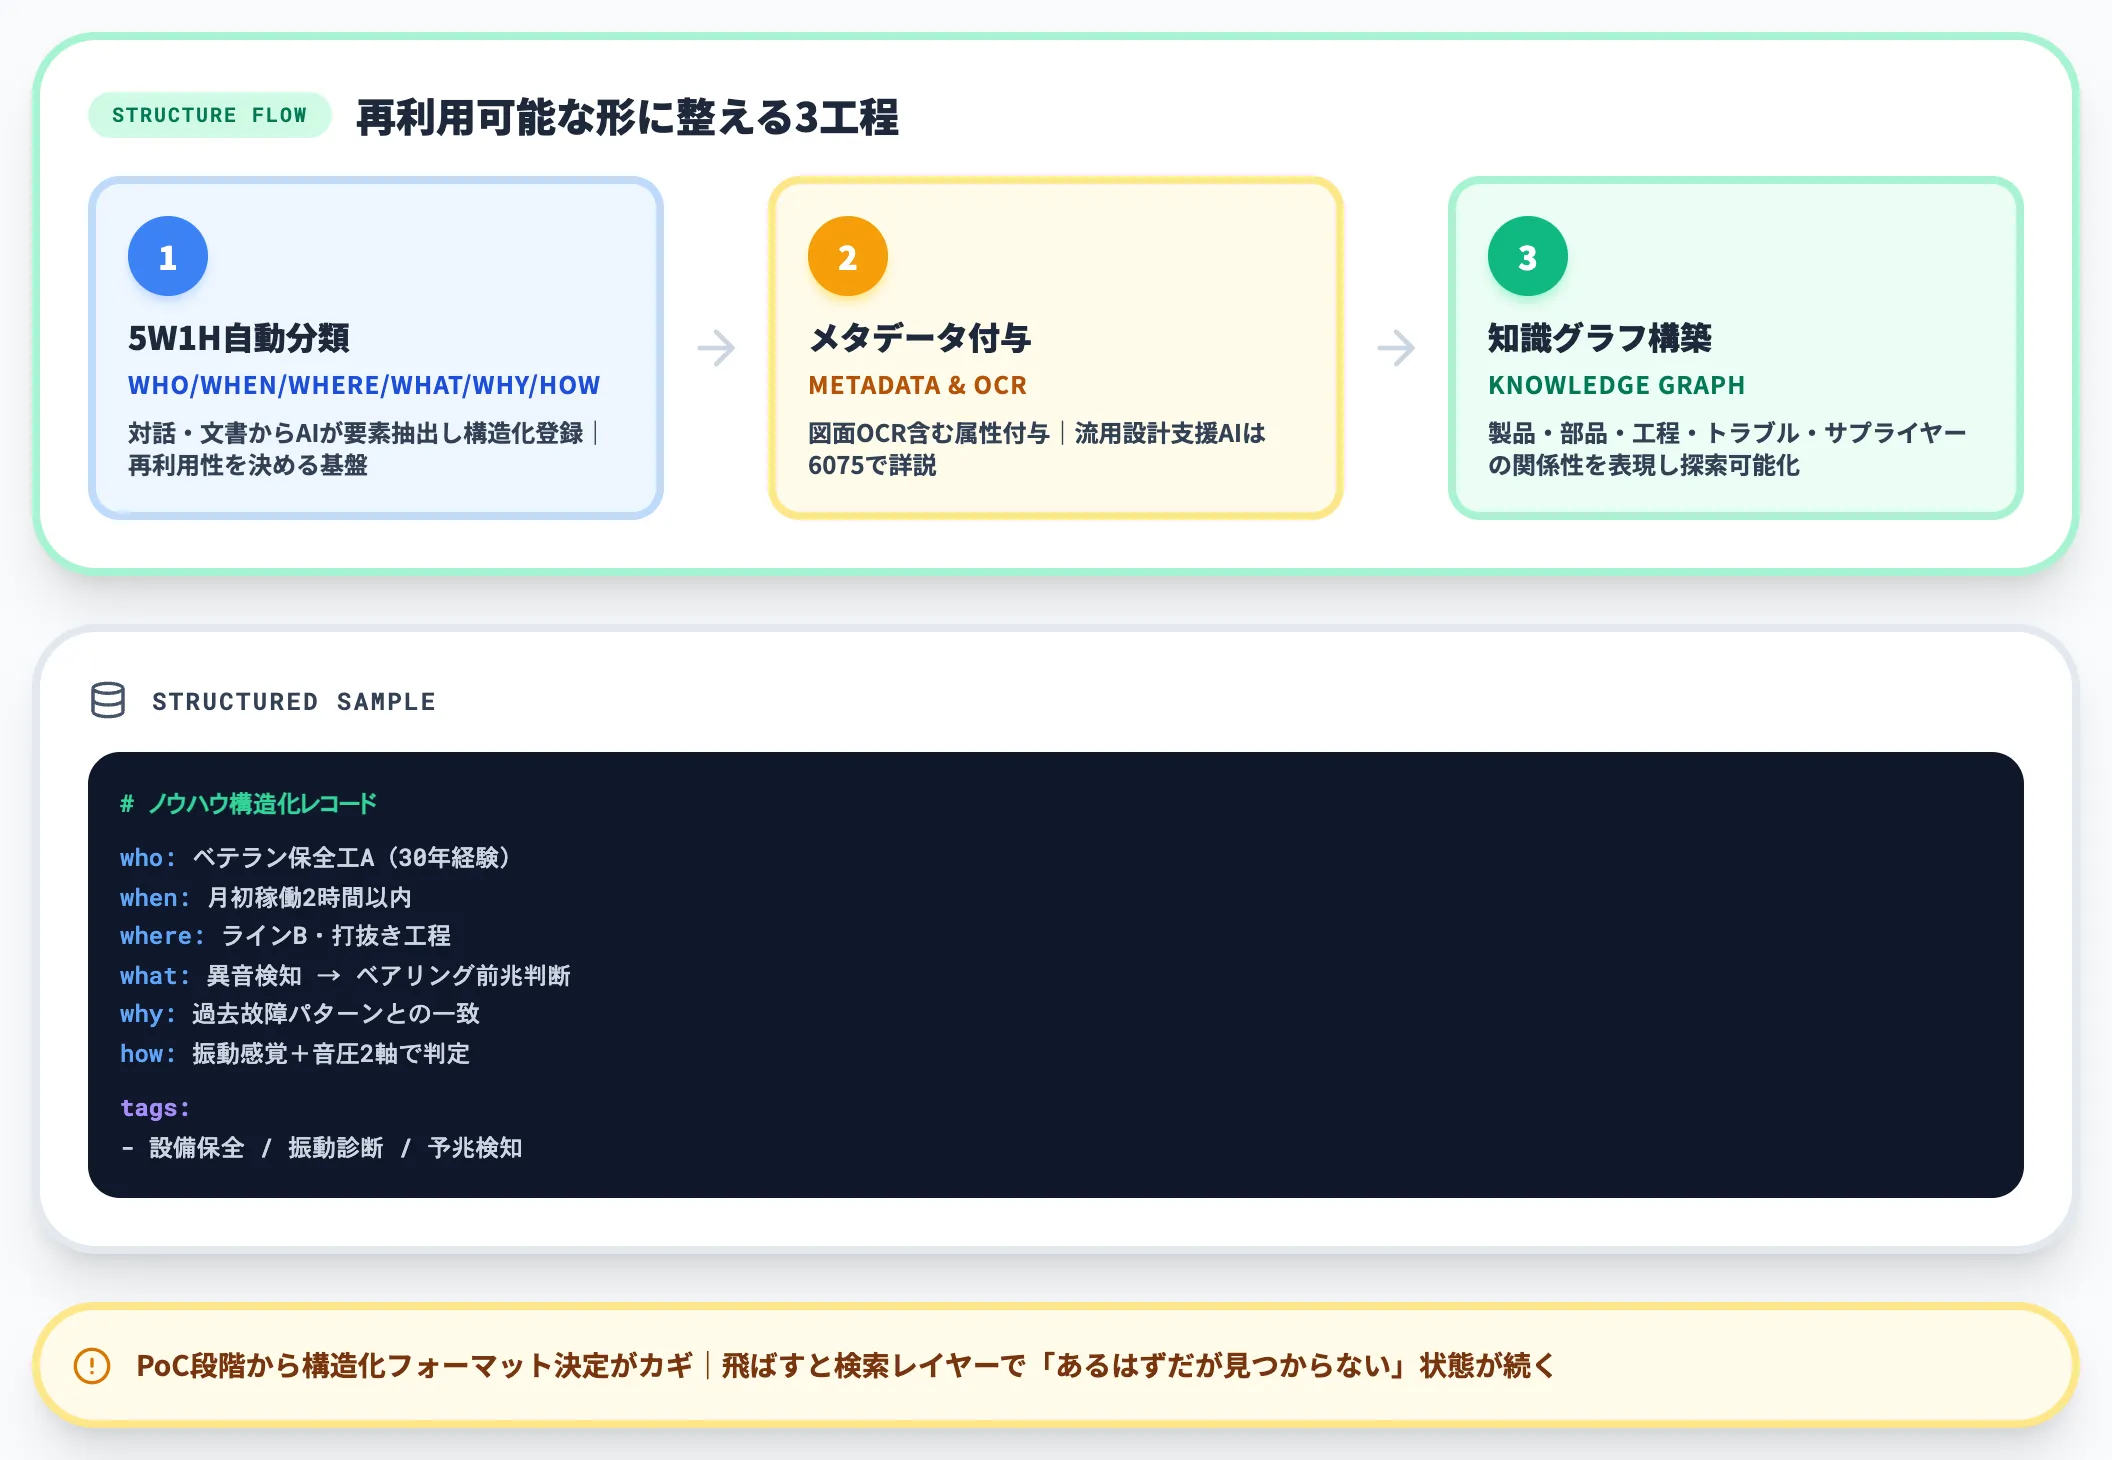Click the green number 3 circle
This screenshot has width=2112, height=1460.
click(x=1528, y=257)
